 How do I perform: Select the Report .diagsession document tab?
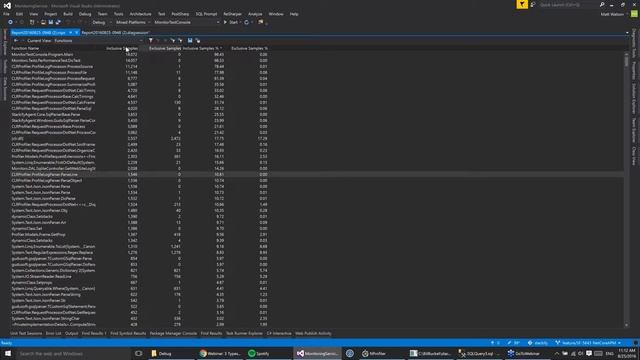click(116, 32)
